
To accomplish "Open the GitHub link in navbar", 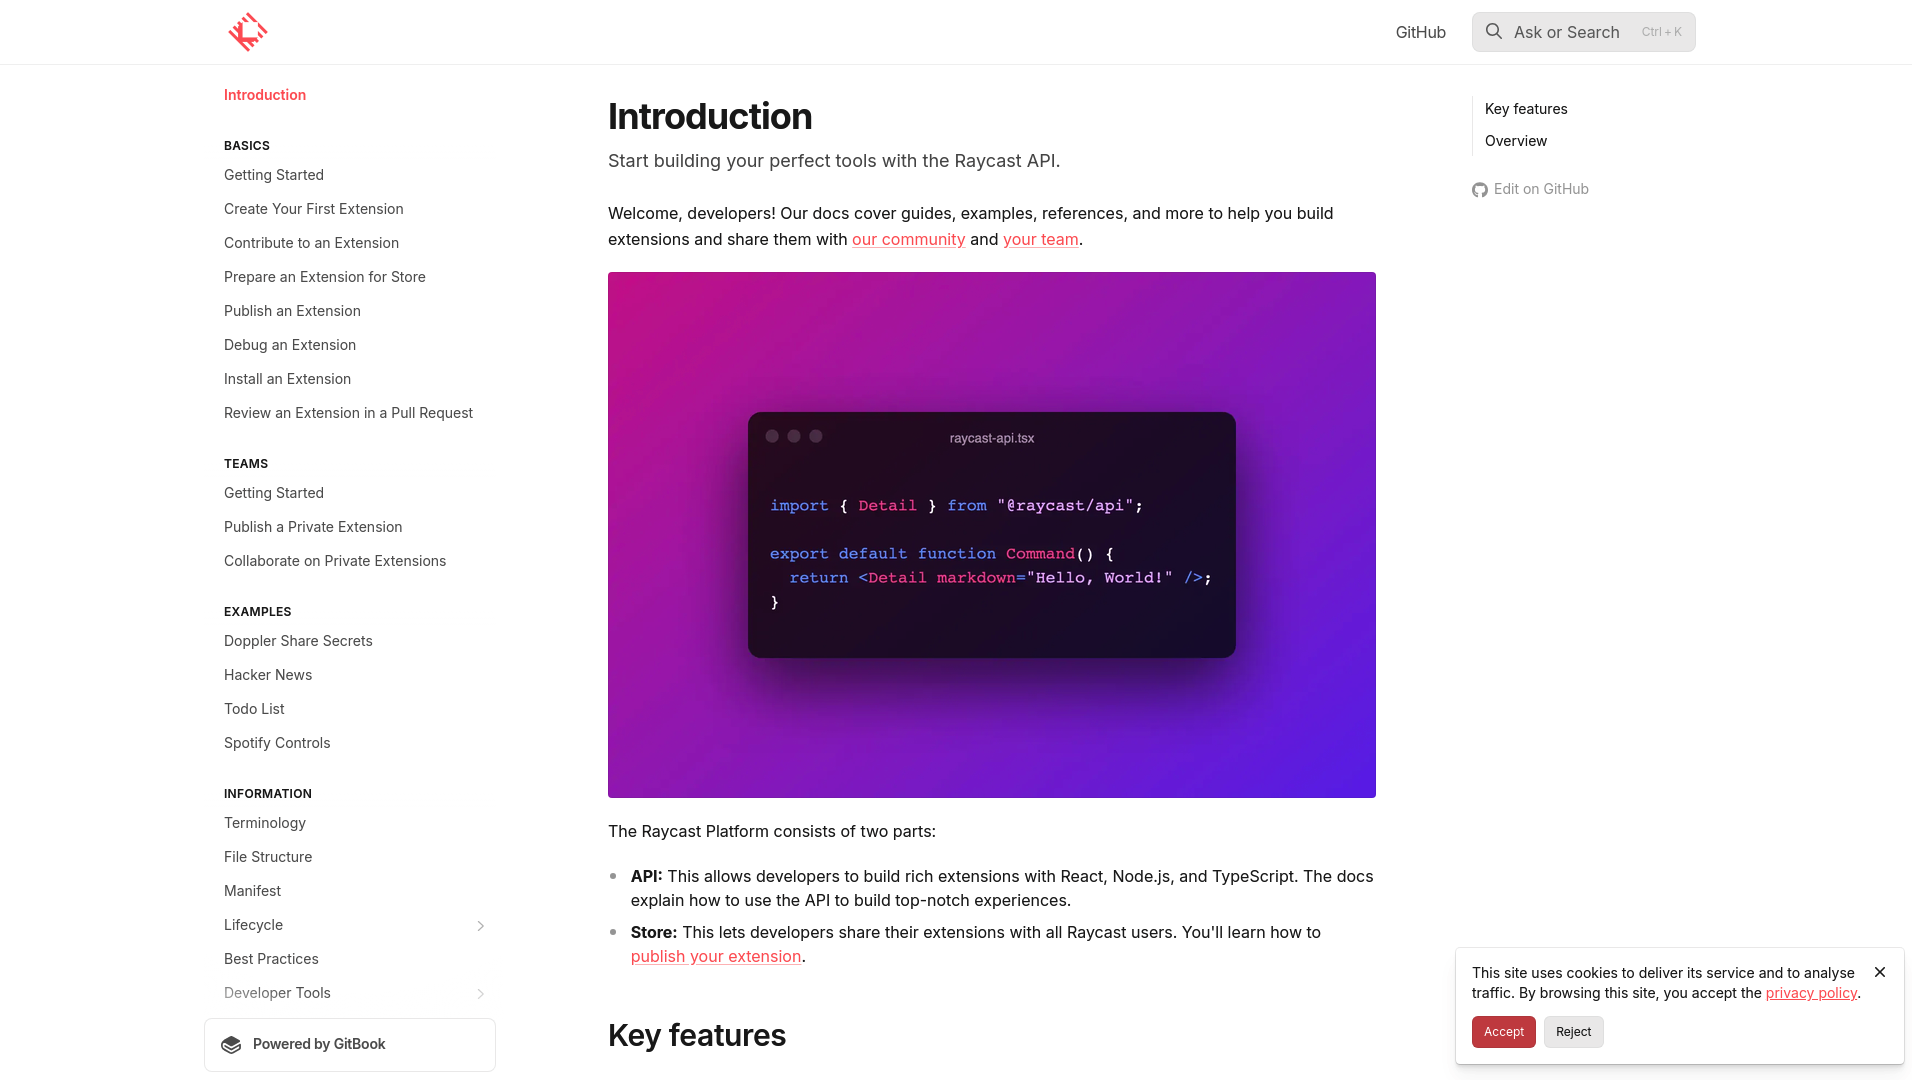I will point(1420,32).
